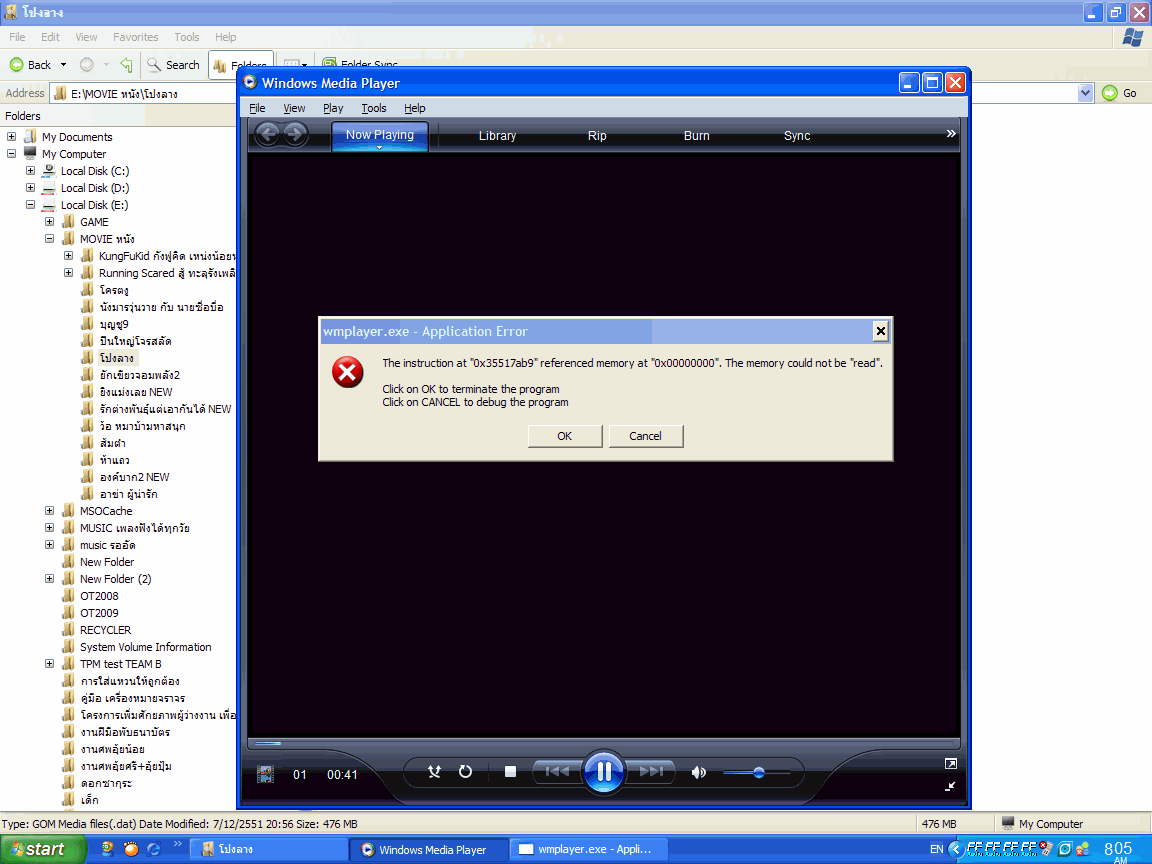Switch to the Library tab
1152x864 pixels.
pyautogui.click(x=497, y=136)
